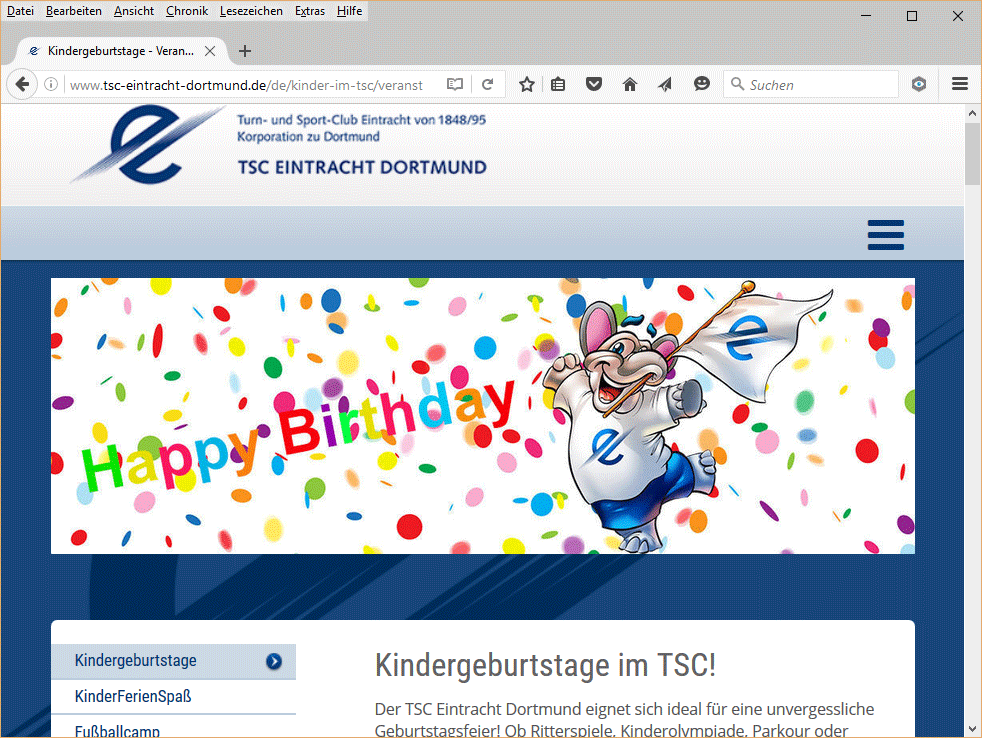The height and width of the screenshot is (738, 982).
Task: Click the paper plane share icon
Action: (665, 84)
